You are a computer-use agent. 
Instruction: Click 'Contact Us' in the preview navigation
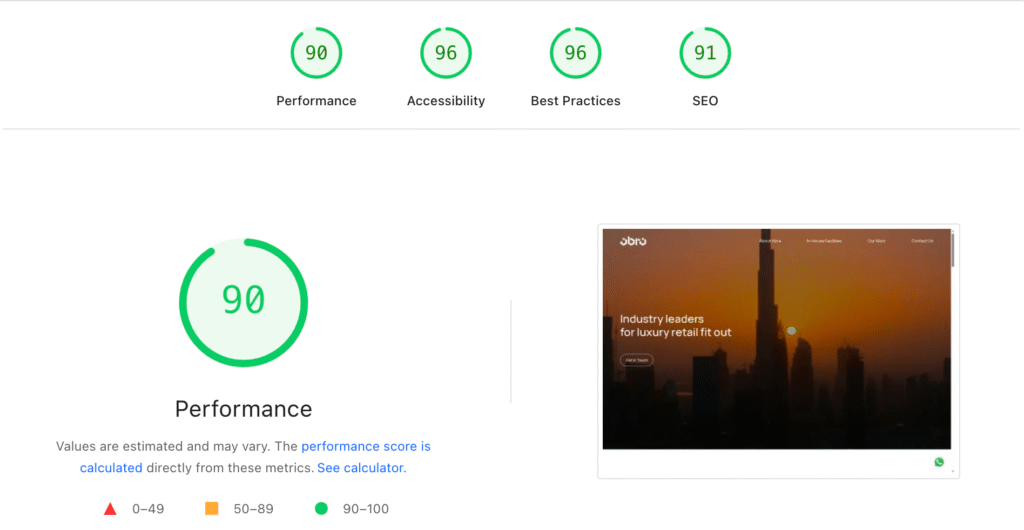click(x=922, y=241)
